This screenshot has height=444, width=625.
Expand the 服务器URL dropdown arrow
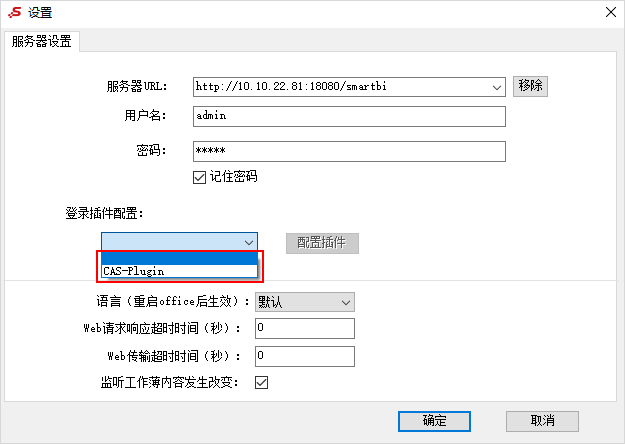point(497,87)
